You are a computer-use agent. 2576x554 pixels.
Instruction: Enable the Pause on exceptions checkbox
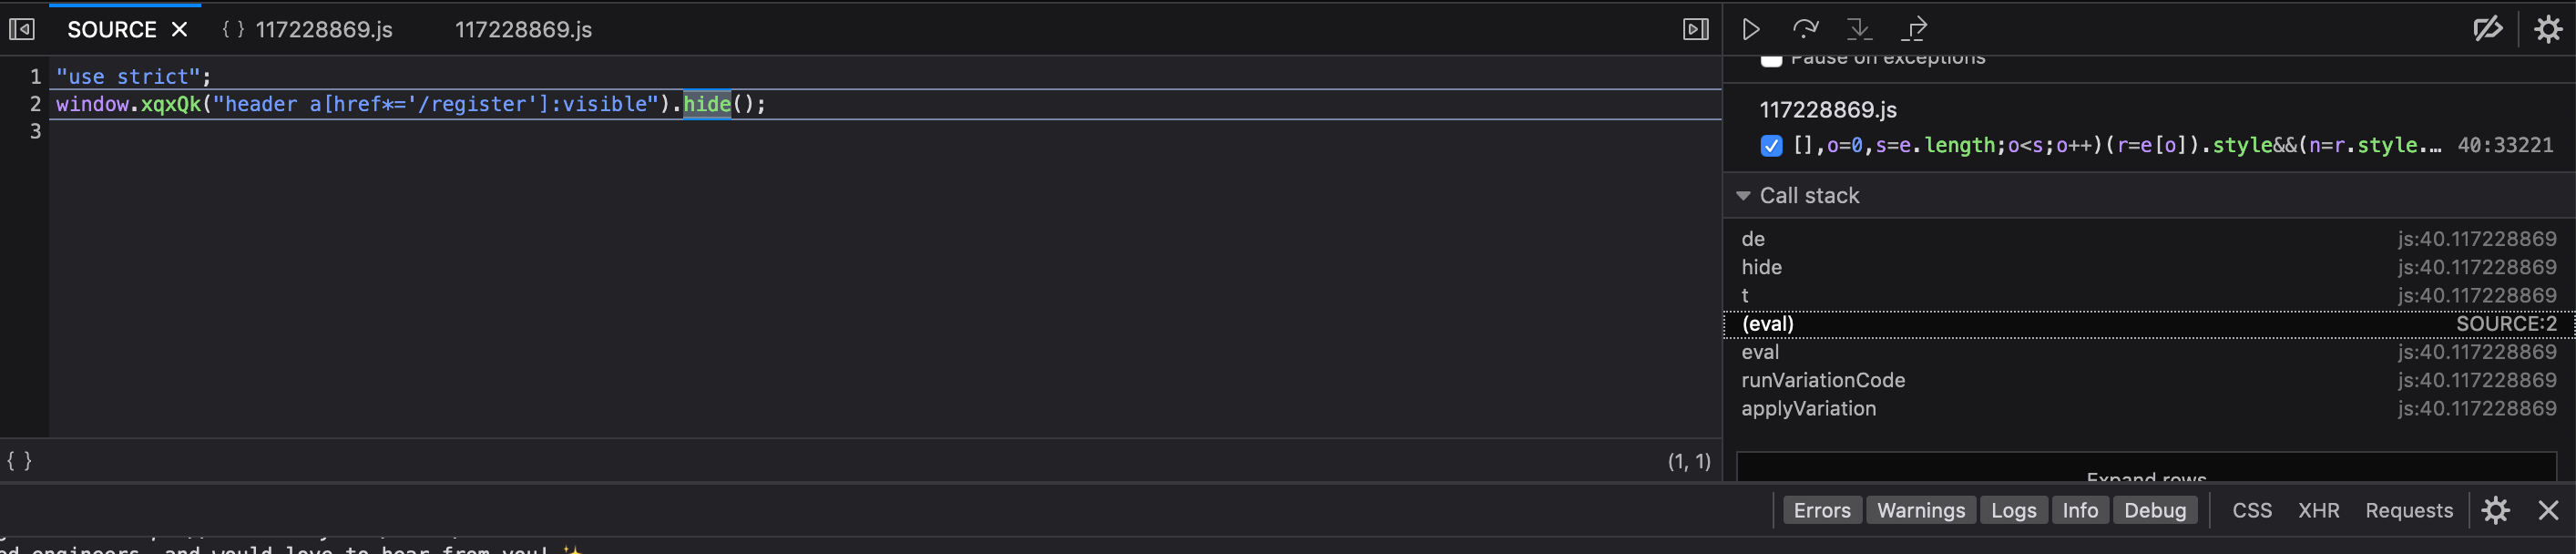click(x=1771, y=59)
